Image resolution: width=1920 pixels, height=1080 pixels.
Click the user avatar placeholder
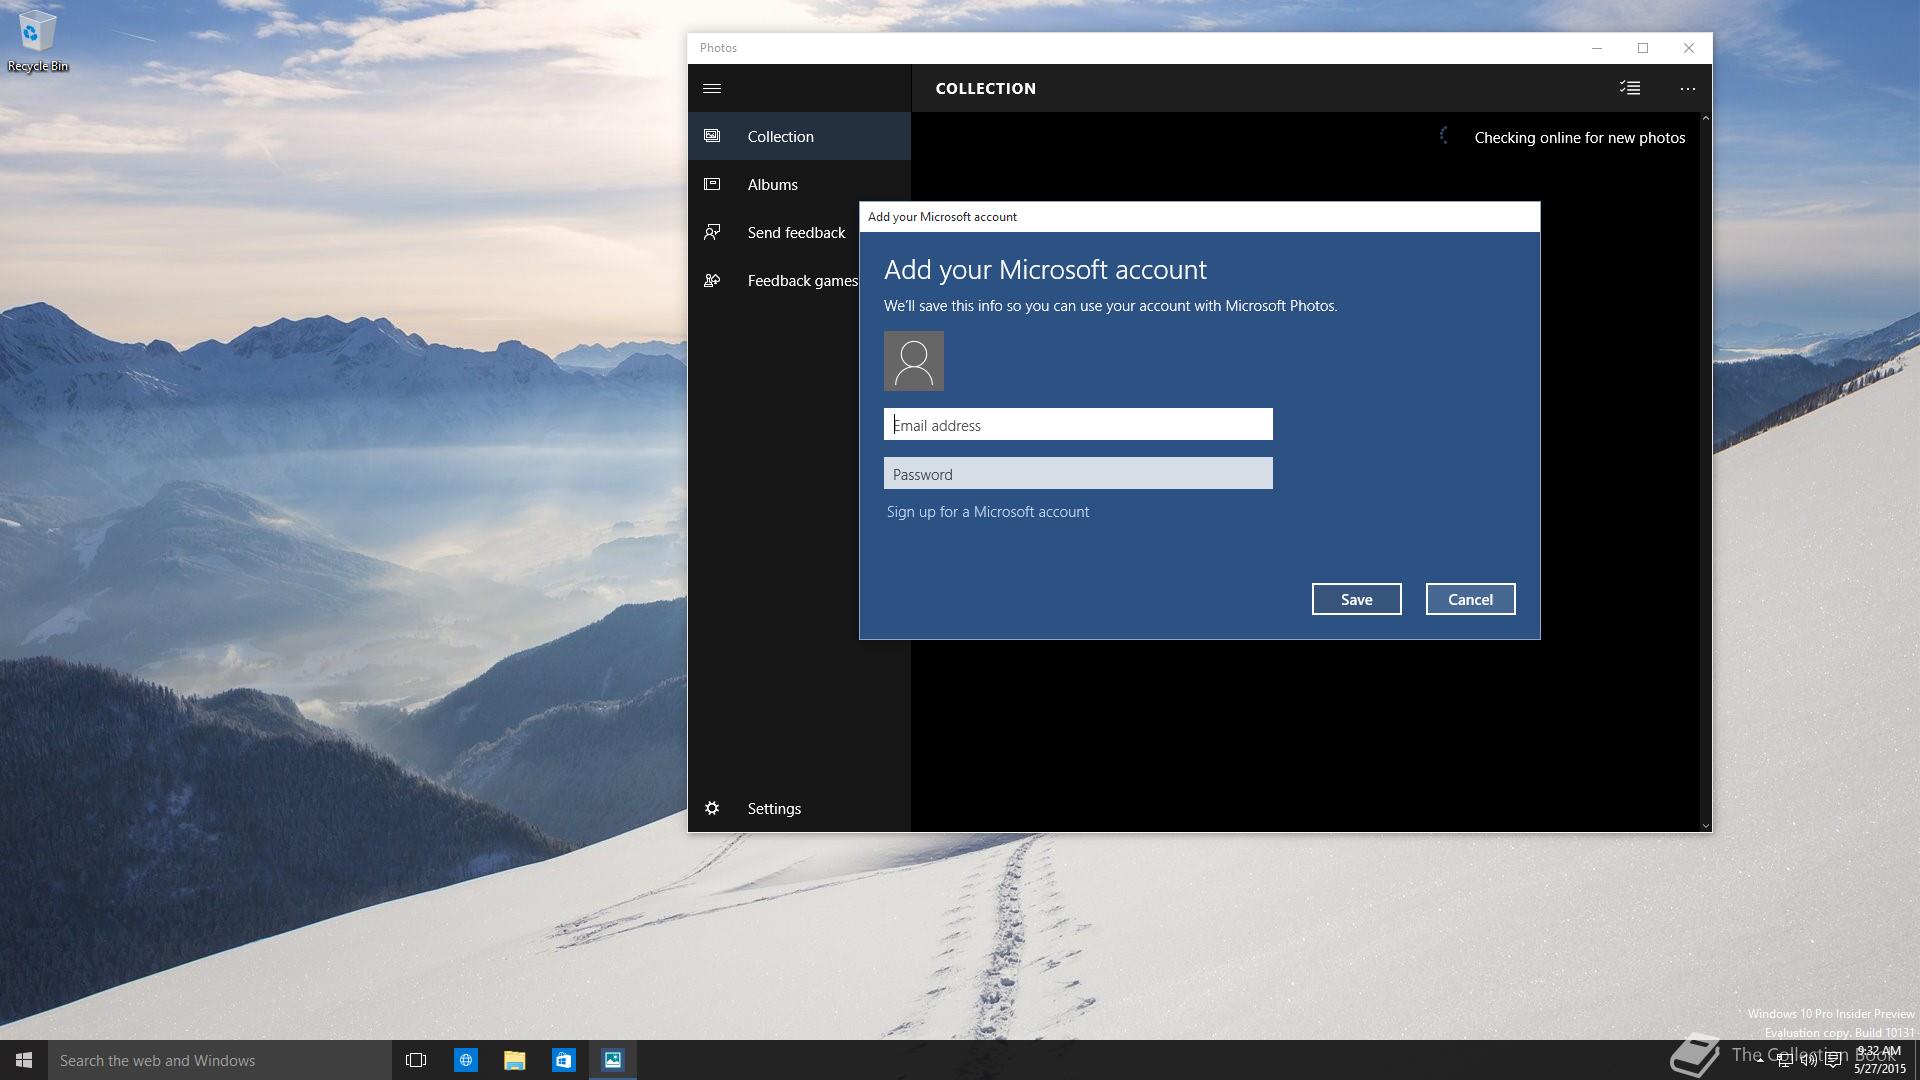(x=913, y=361)
